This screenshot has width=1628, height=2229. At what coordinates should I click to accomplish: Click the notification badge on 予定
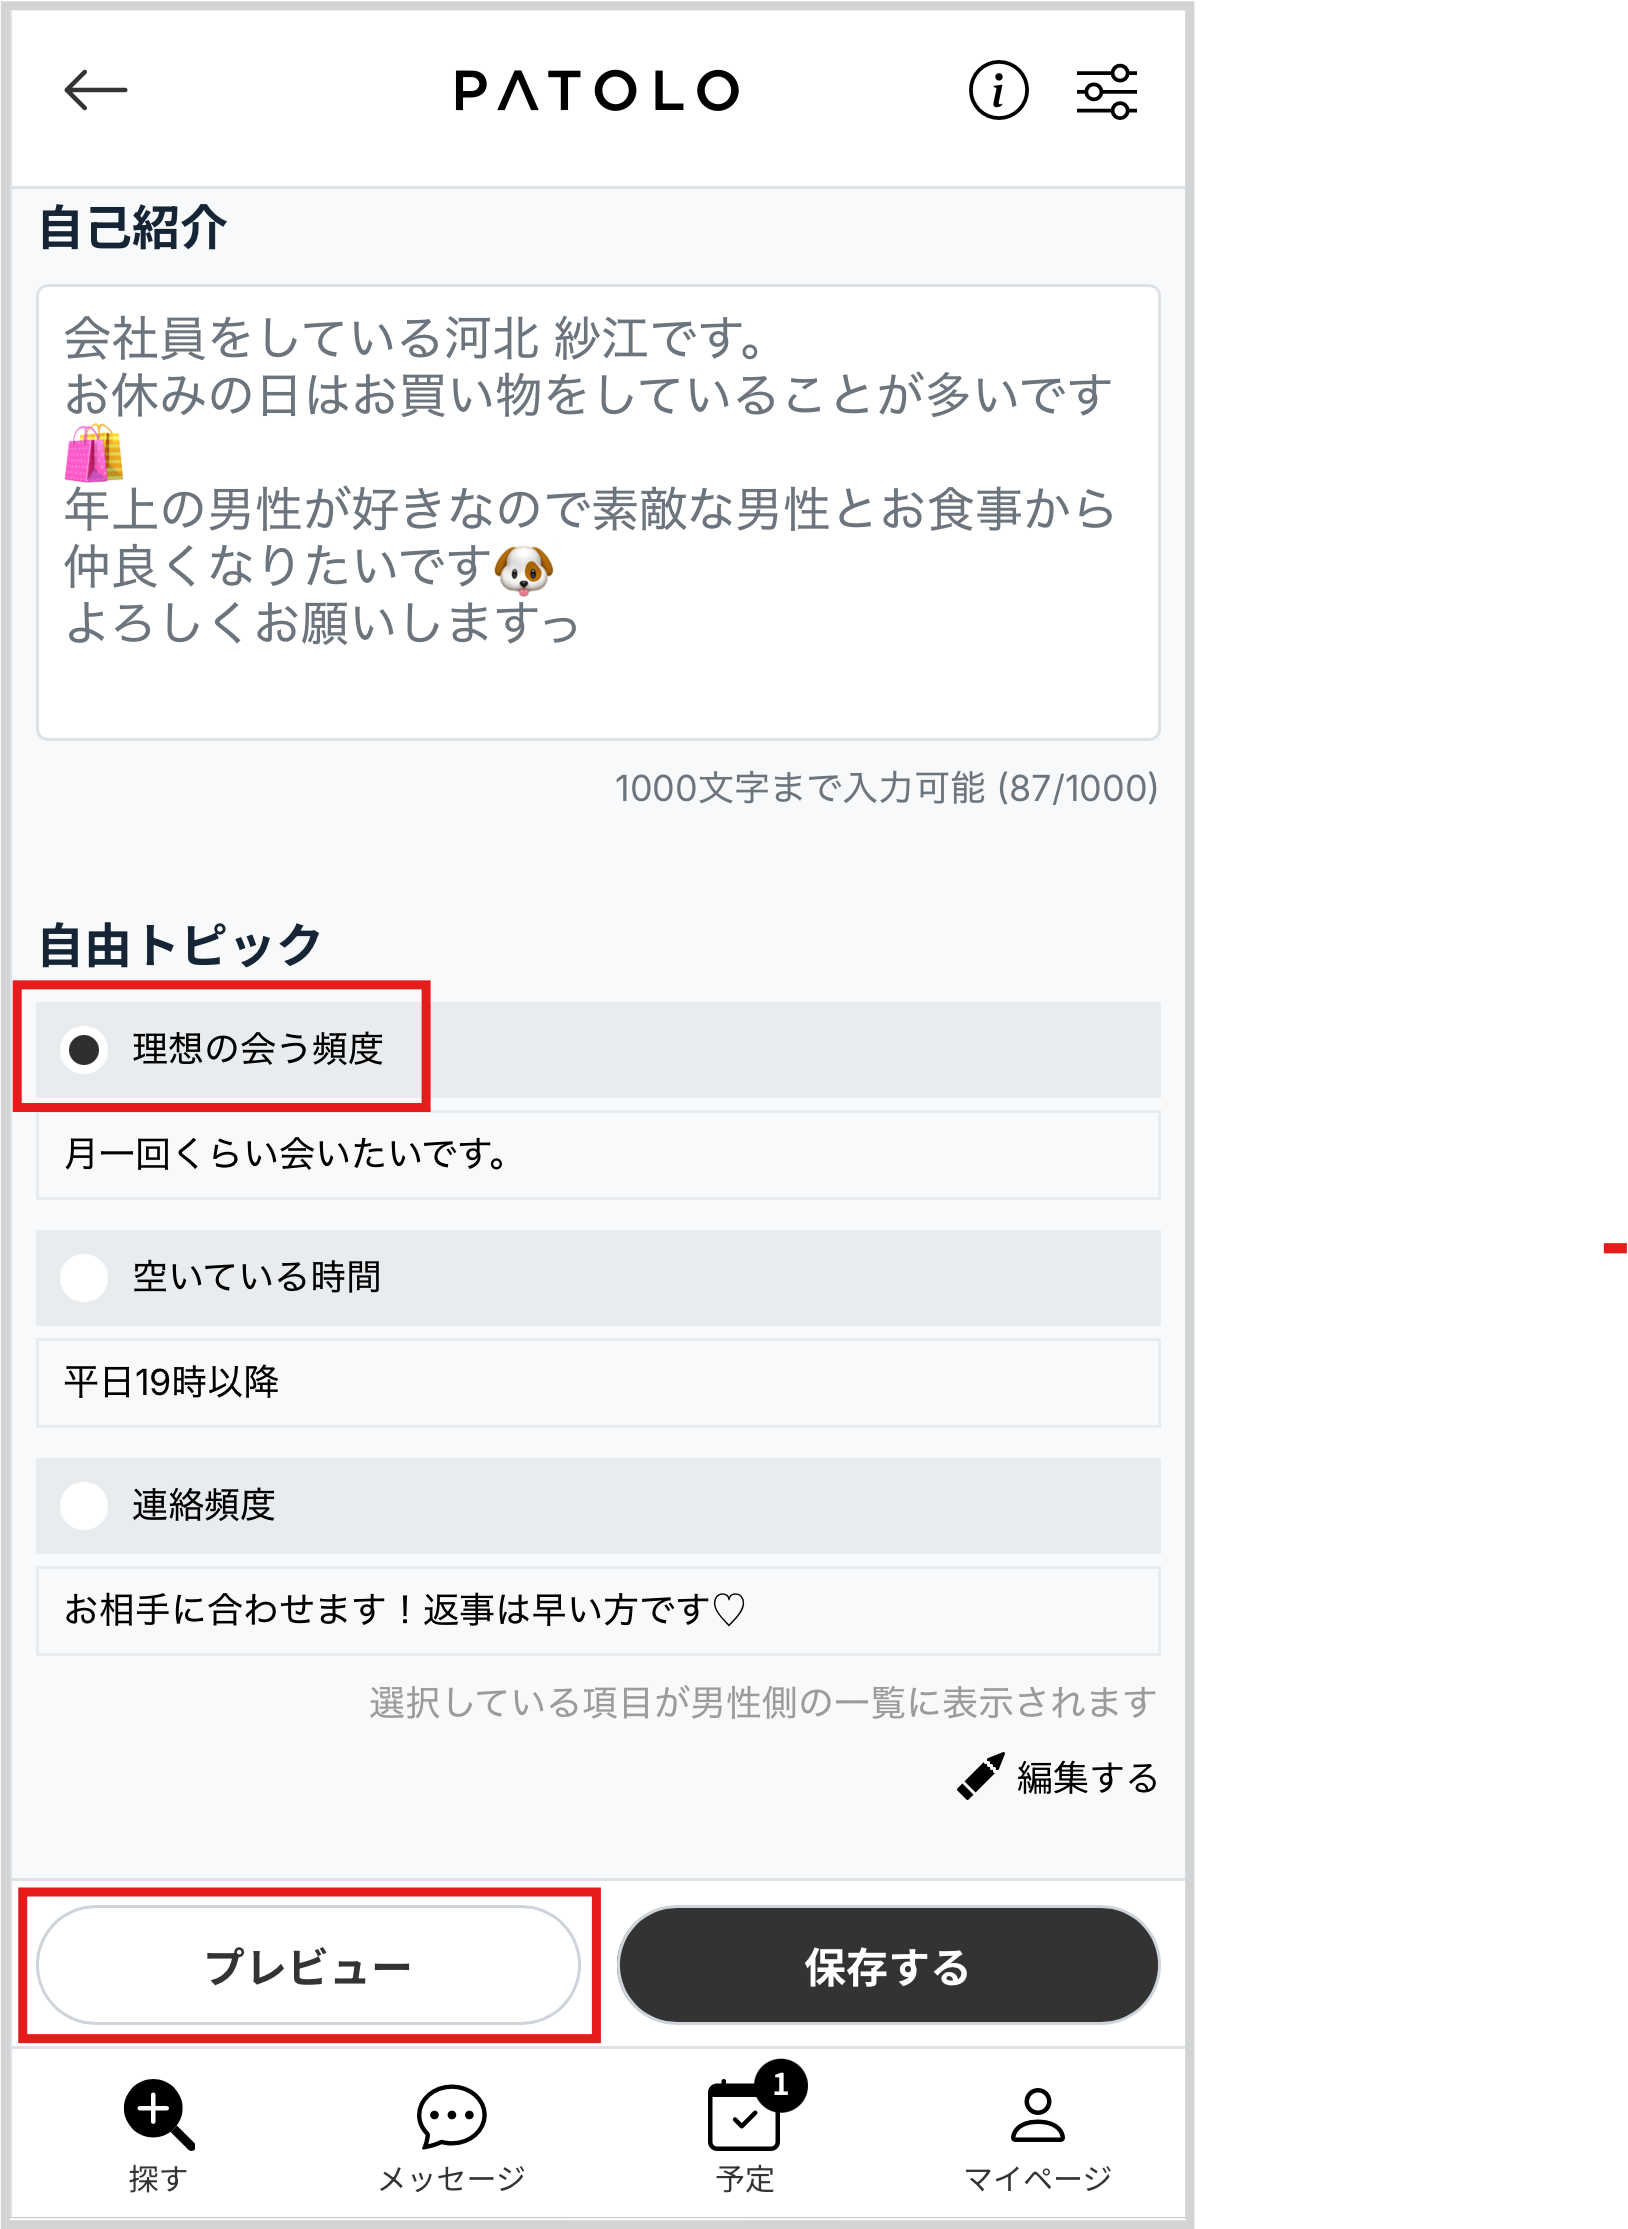tap(781, 2085)
